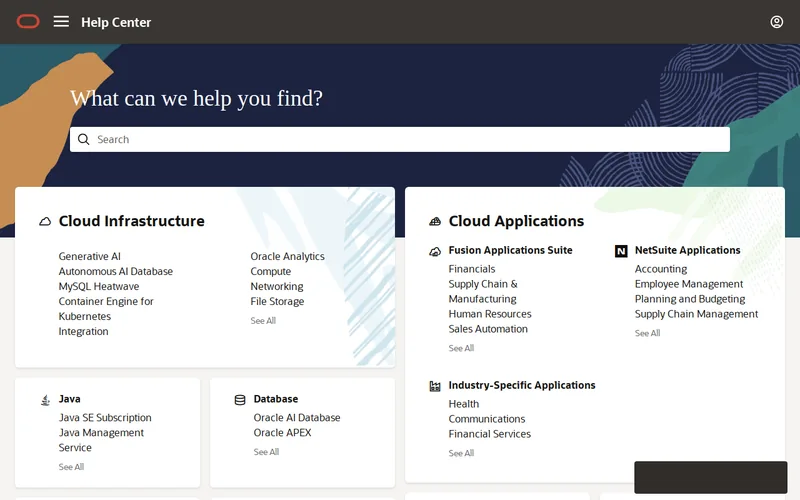This screenshot has width=800, height=500.
Task: See All under Cloud Infrastructure
Action: [x=263, y=320]
